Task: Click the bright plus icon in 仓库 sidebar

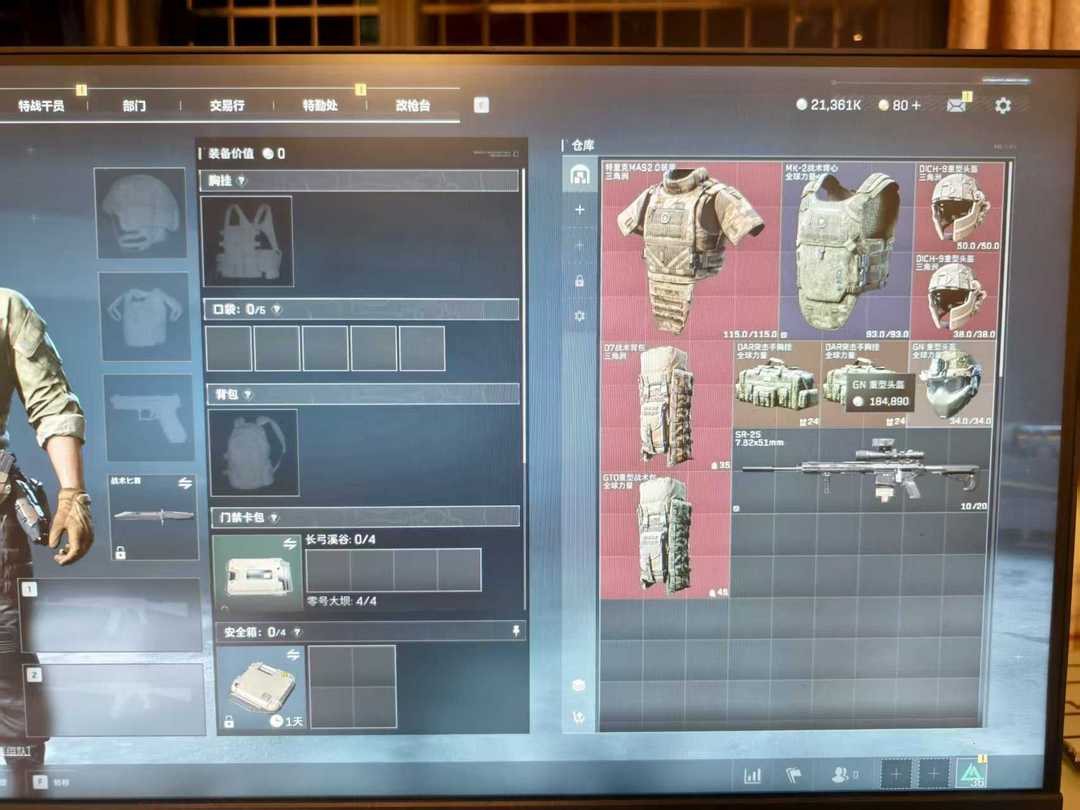Action: click(580, 209)
